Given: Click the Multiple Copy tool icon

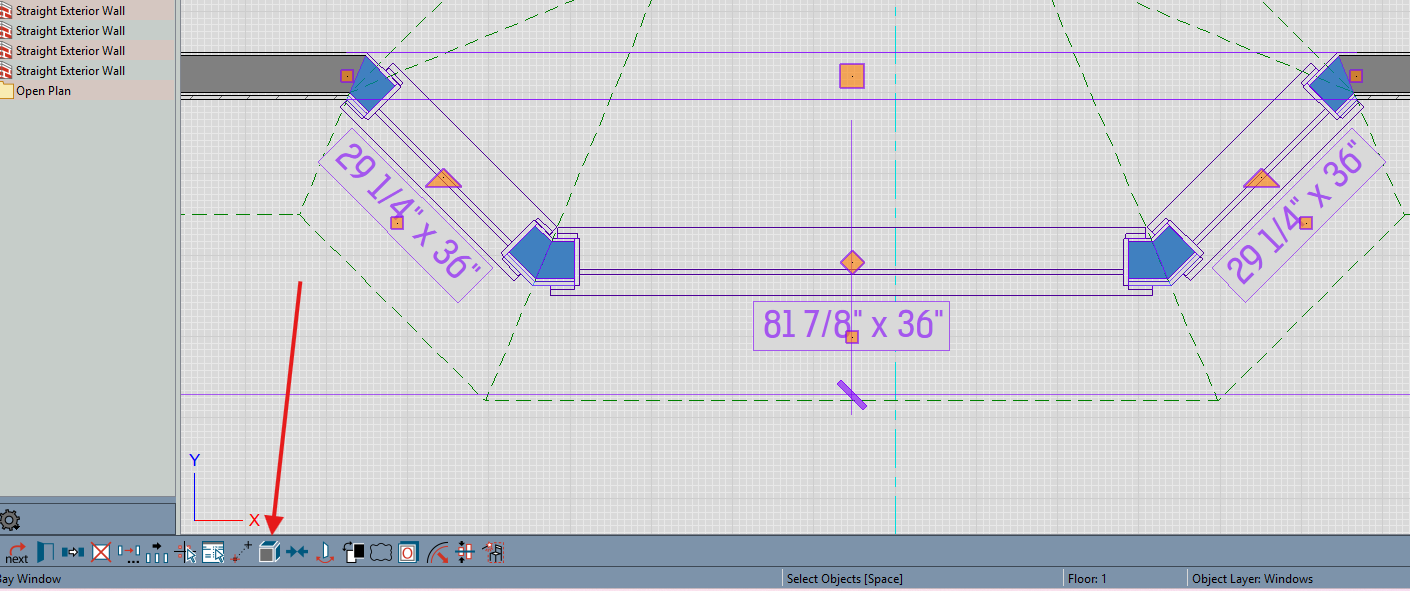Looking at the screenshot, I should tap(129, 552).
